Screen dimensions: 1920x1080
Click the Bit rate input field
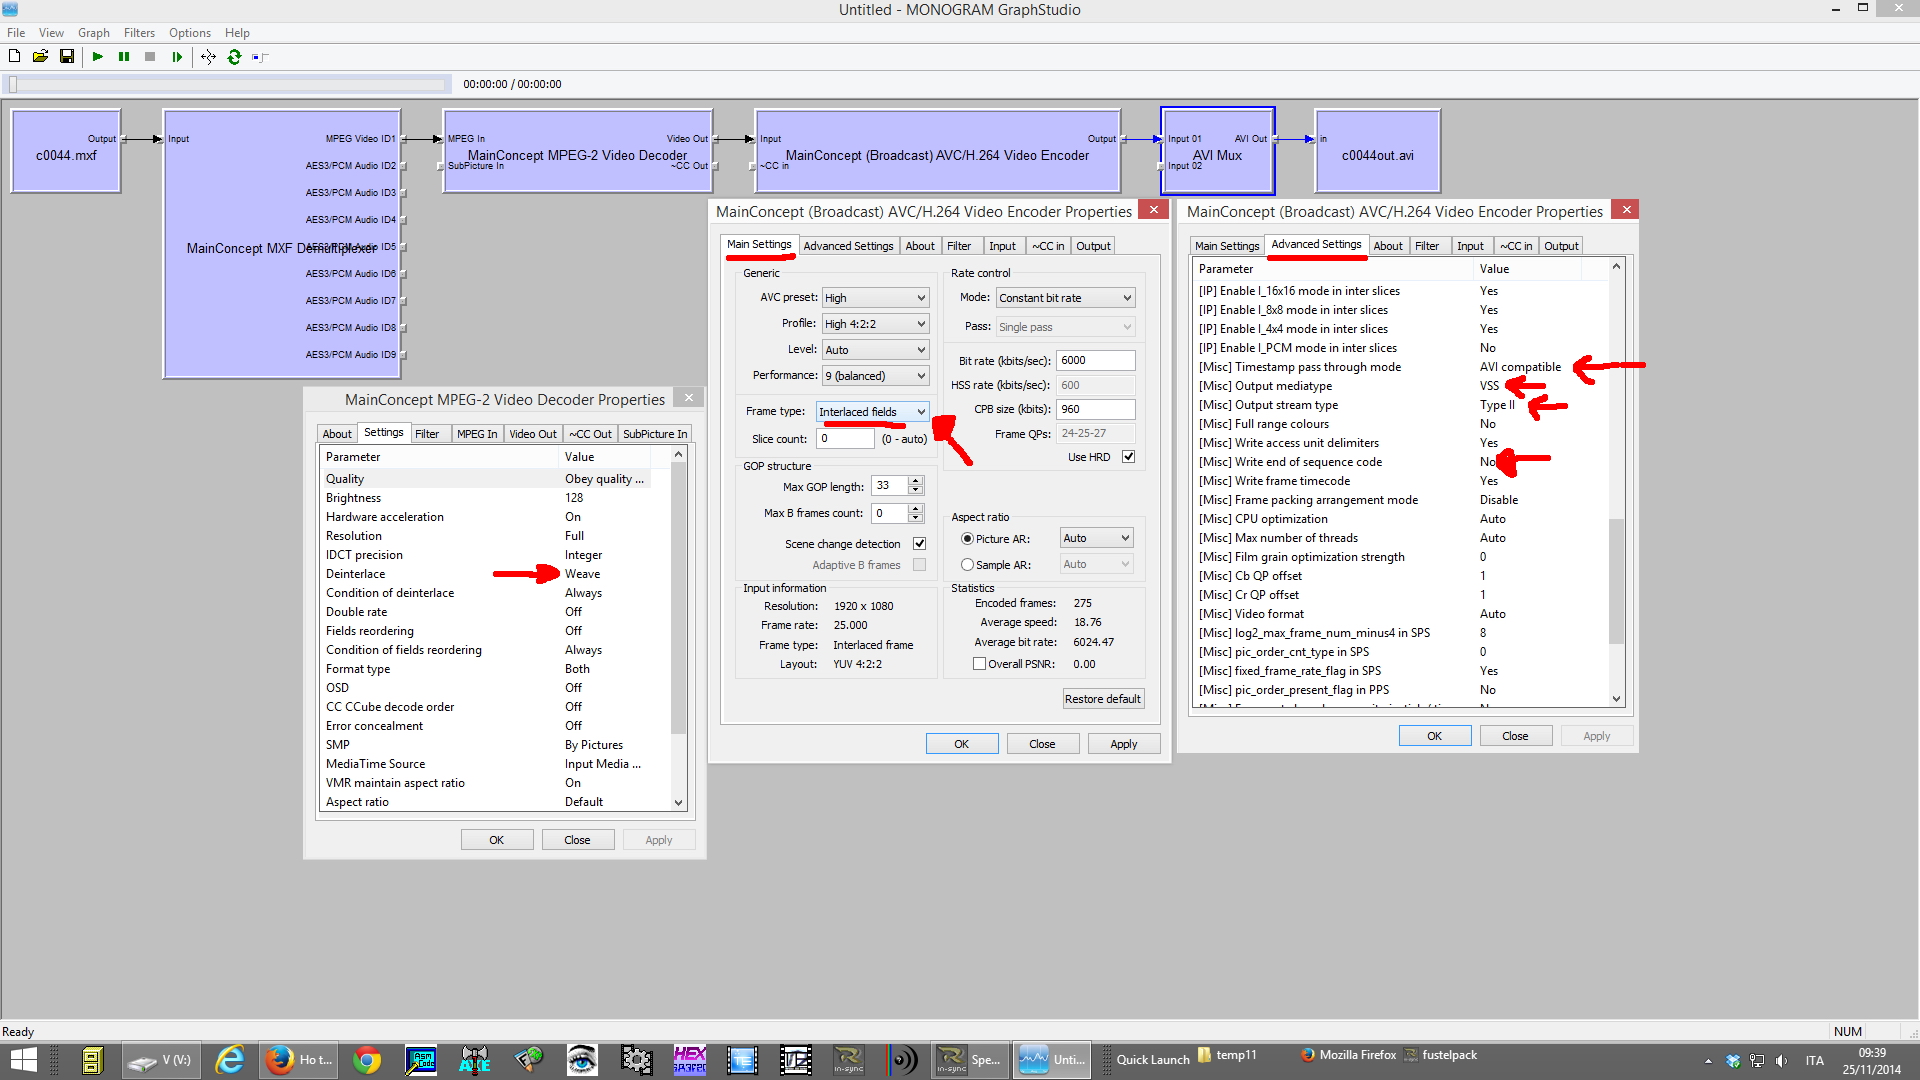point(1095,361)
